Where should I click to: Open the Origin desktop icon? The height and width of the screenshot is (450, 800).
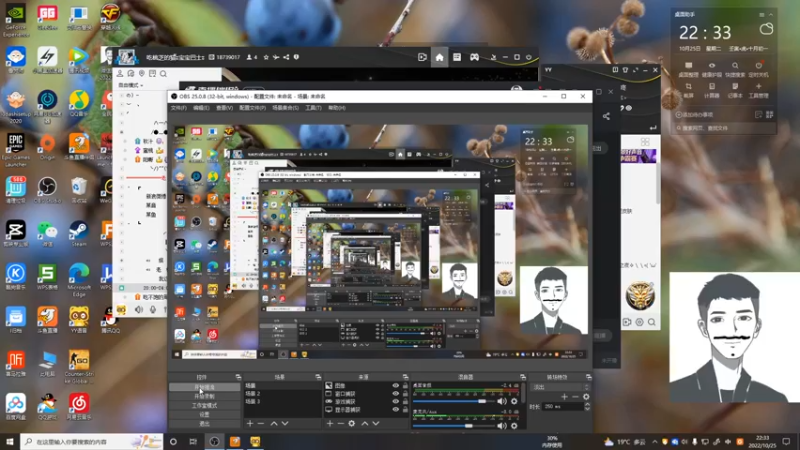click(47, 148)
